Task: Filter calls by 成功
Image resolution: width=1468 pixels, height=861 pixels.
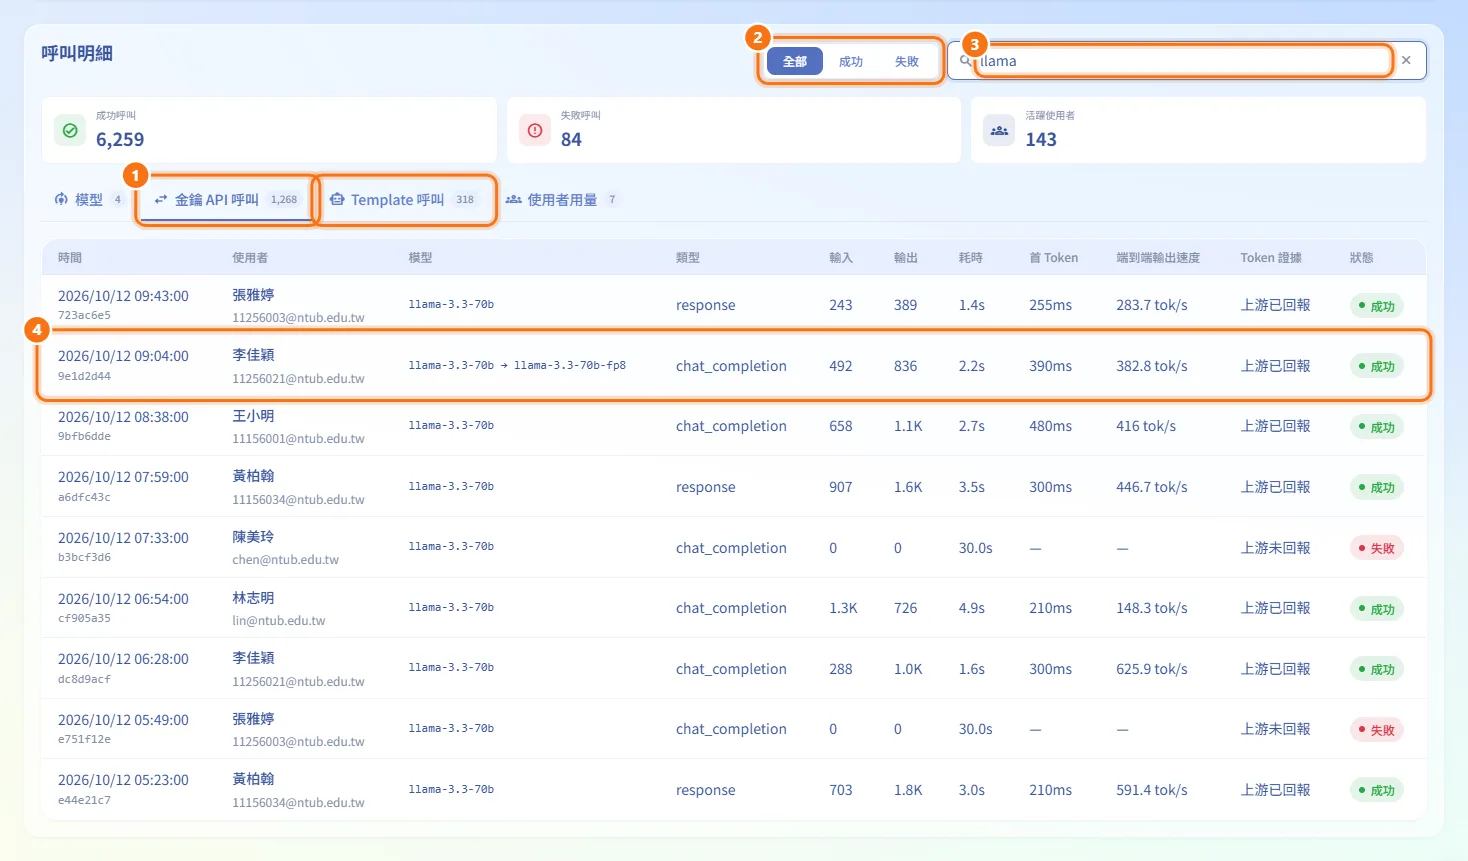Action: [851, 61]
